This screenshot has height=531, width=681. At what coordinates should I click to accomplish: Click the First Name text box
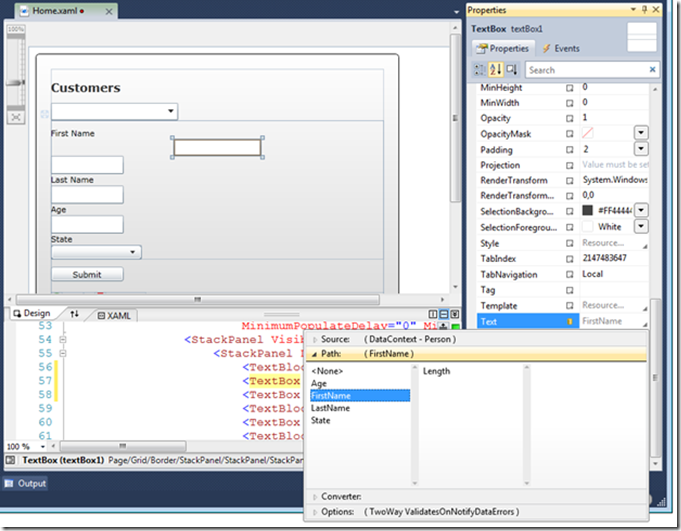click(x=87, y=165)
